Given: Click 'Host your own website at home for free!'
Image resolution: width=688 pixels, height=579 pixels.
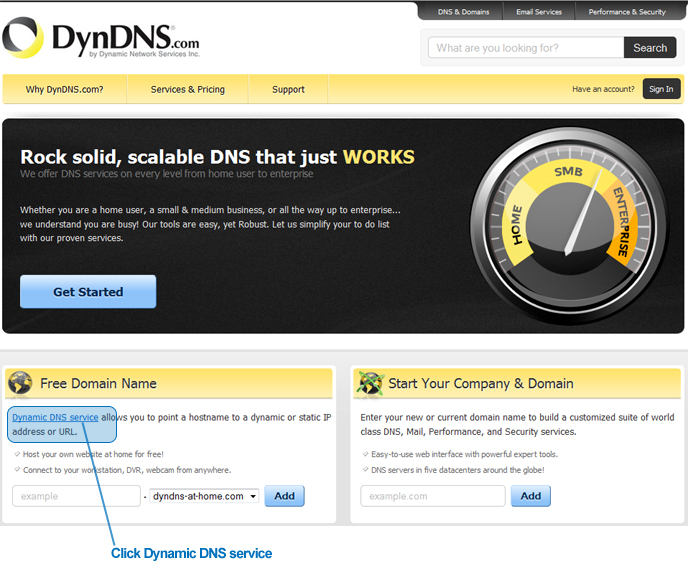Looking at the screenshot, I should point(93,454).
